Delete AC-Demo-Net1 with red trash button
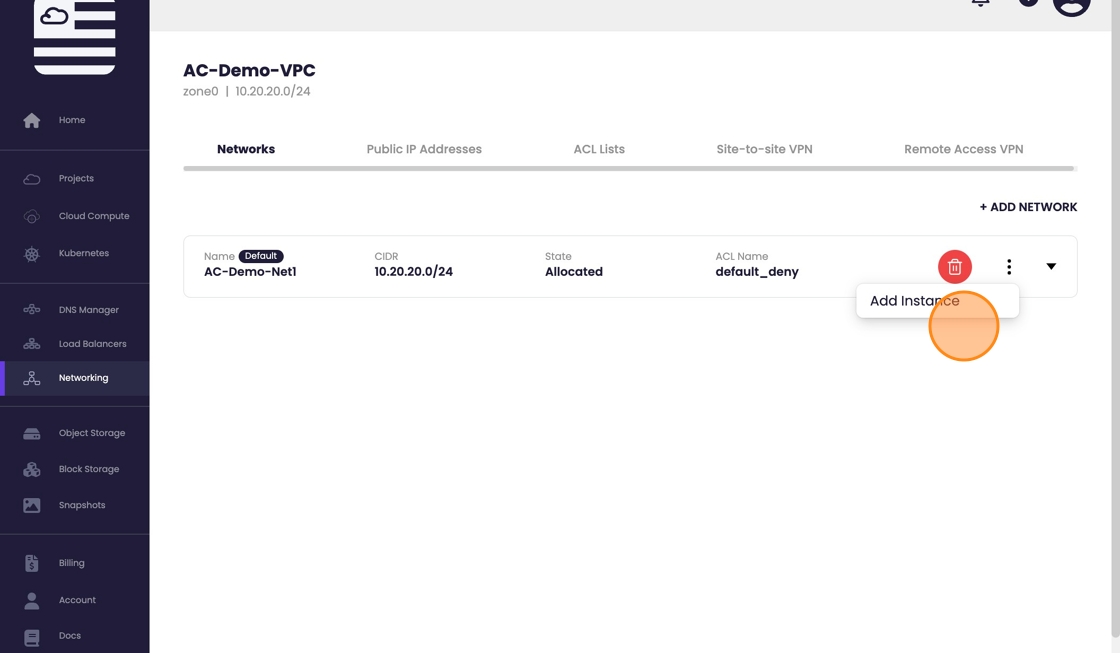Image resolution: width=1120 pixels, height=653 pixels. pyautogui.click(x=954, y=267)
